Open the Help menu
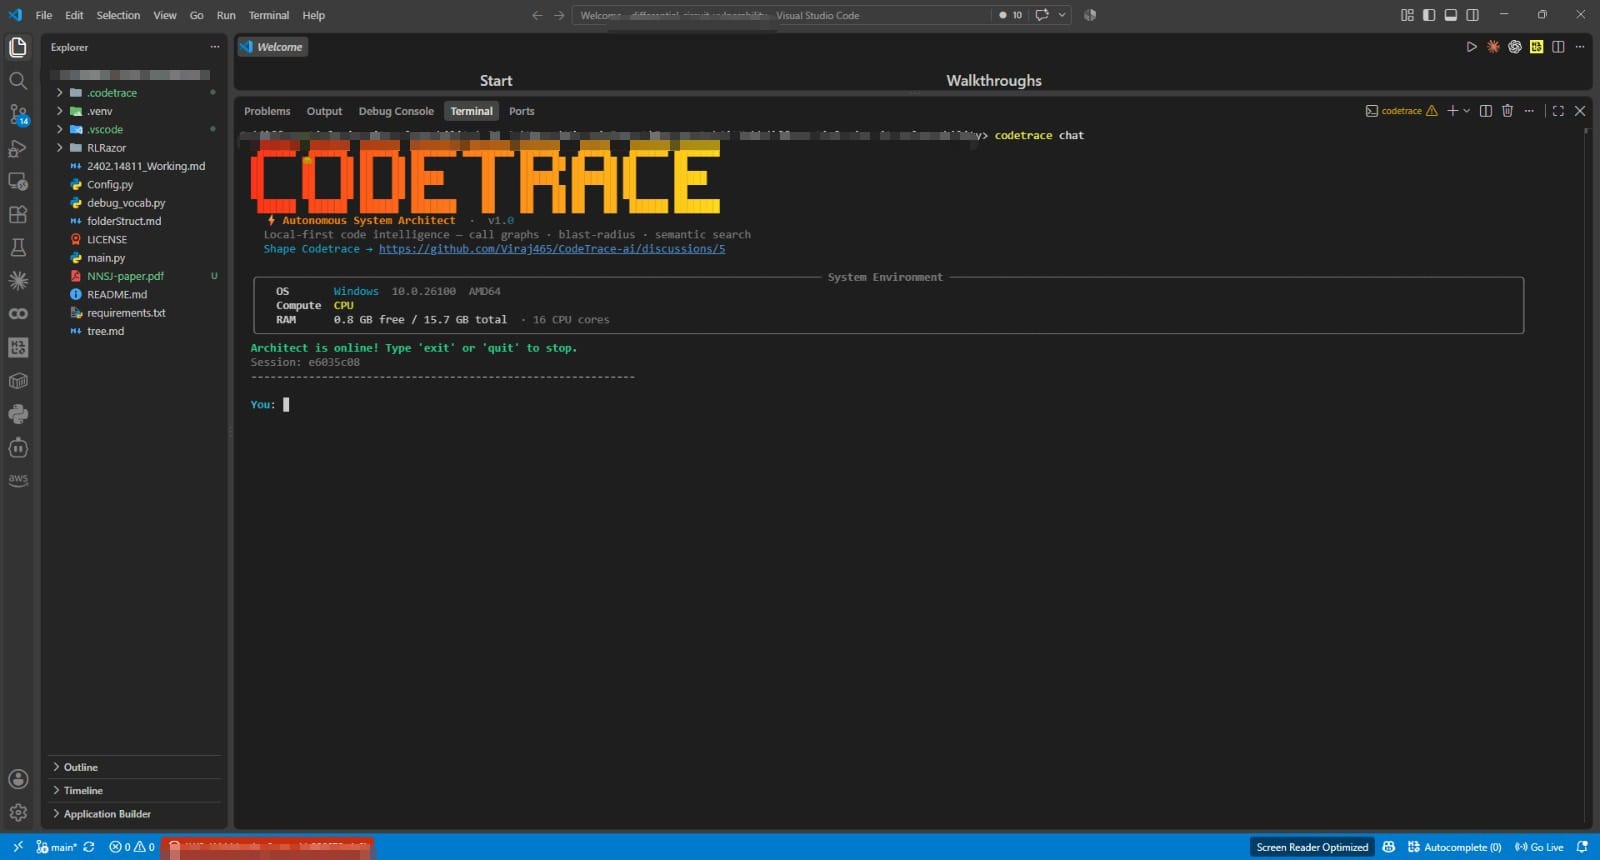This screenshot has width=1600, height=860. [314, 15]
